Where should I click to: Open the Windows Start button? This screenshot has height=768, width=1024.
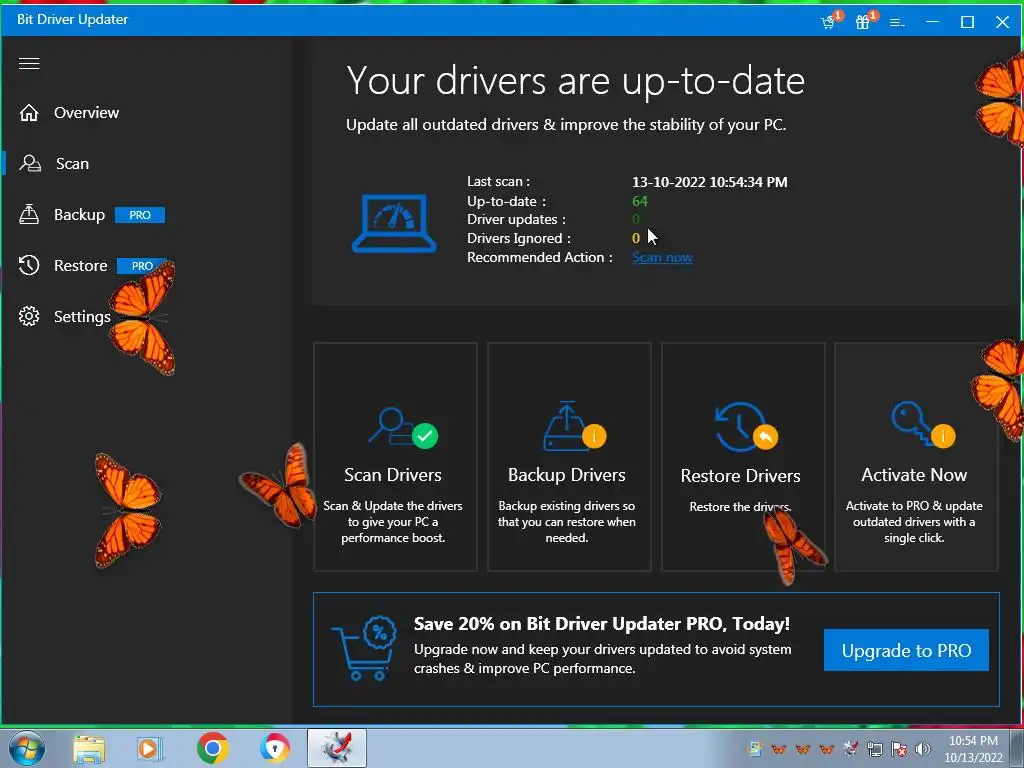(26, 748)
